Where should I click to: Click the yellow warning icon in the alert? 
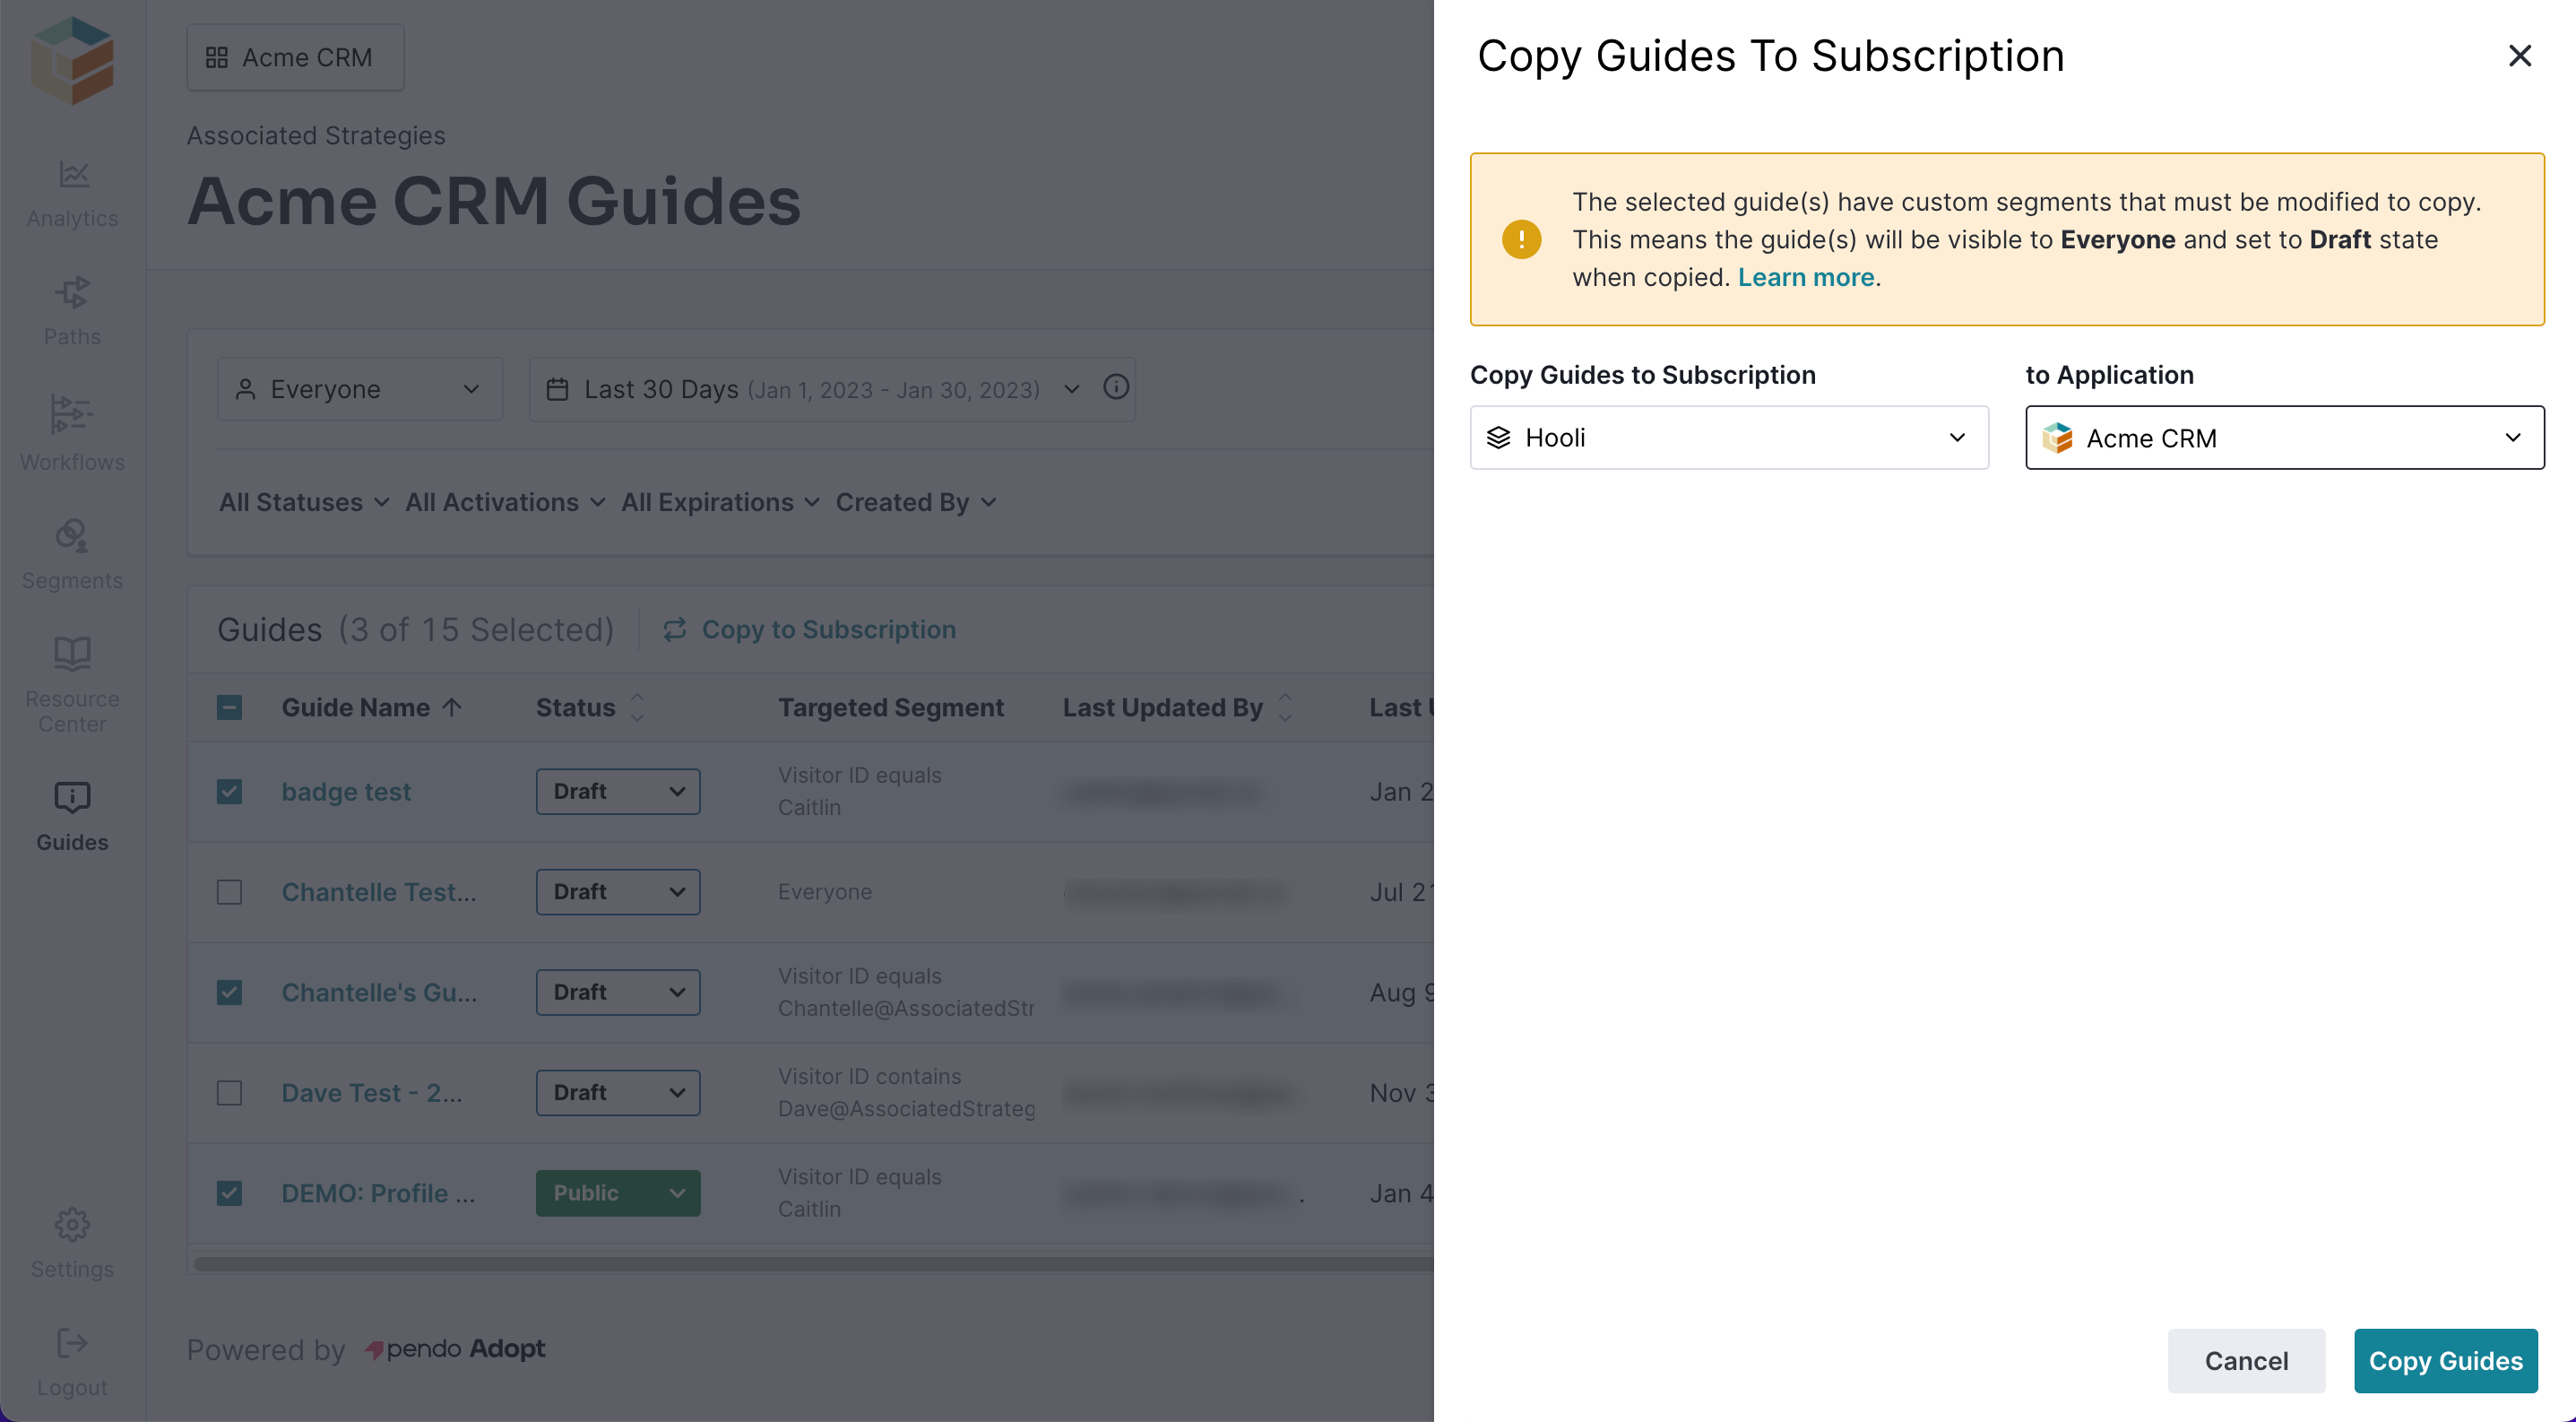pos(1521,239)
